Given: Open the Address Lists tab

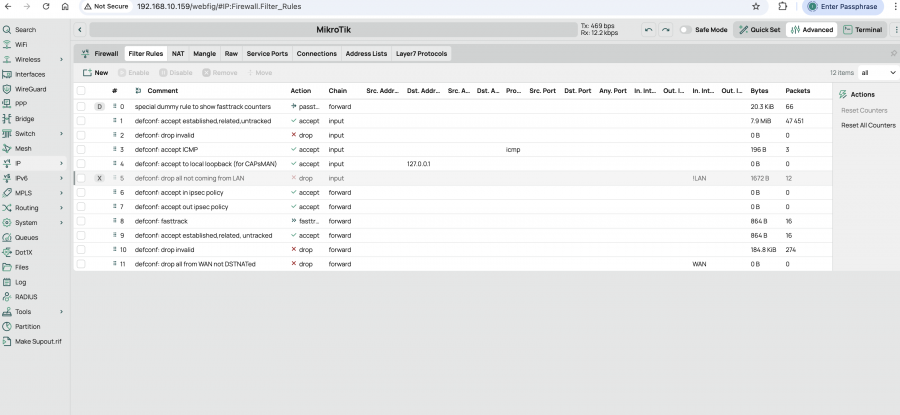Looking at the screenshot, I should click(x=366, y=53).
